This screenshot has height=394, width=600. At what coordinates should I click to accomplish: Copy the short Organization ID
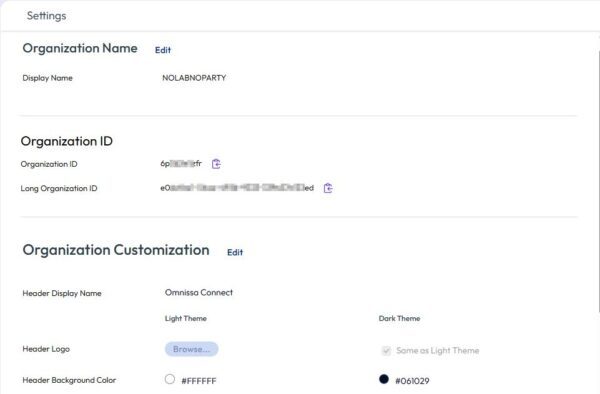point(216,164)
